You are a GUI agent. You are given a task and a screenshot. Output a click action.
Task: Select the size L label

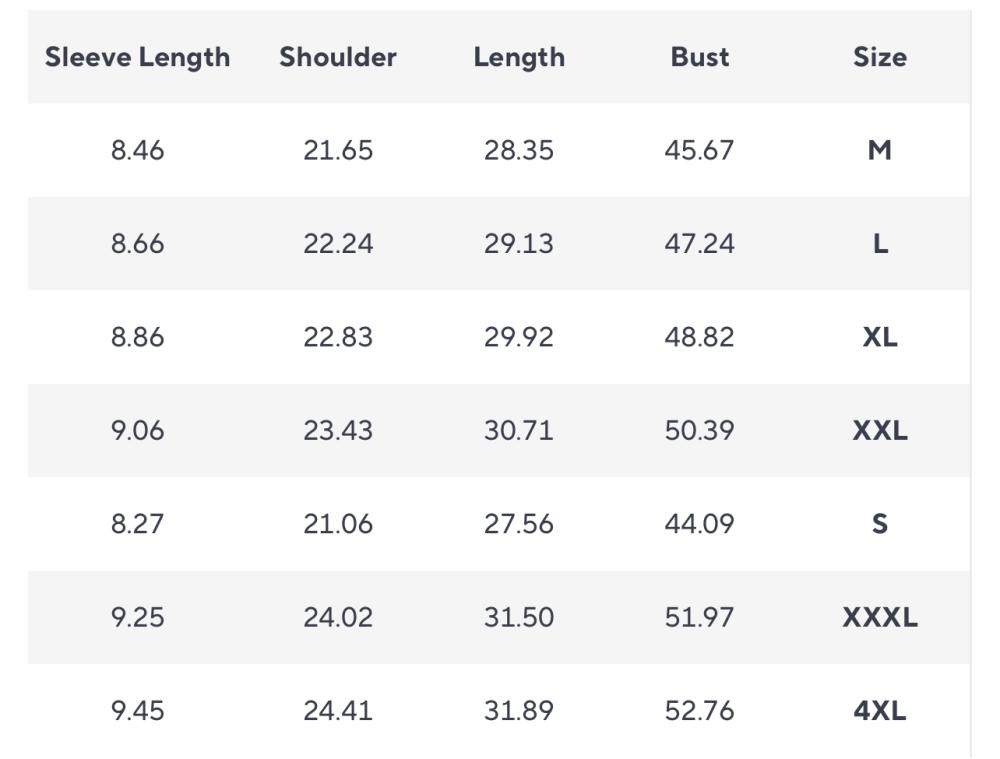coord(880,244)
